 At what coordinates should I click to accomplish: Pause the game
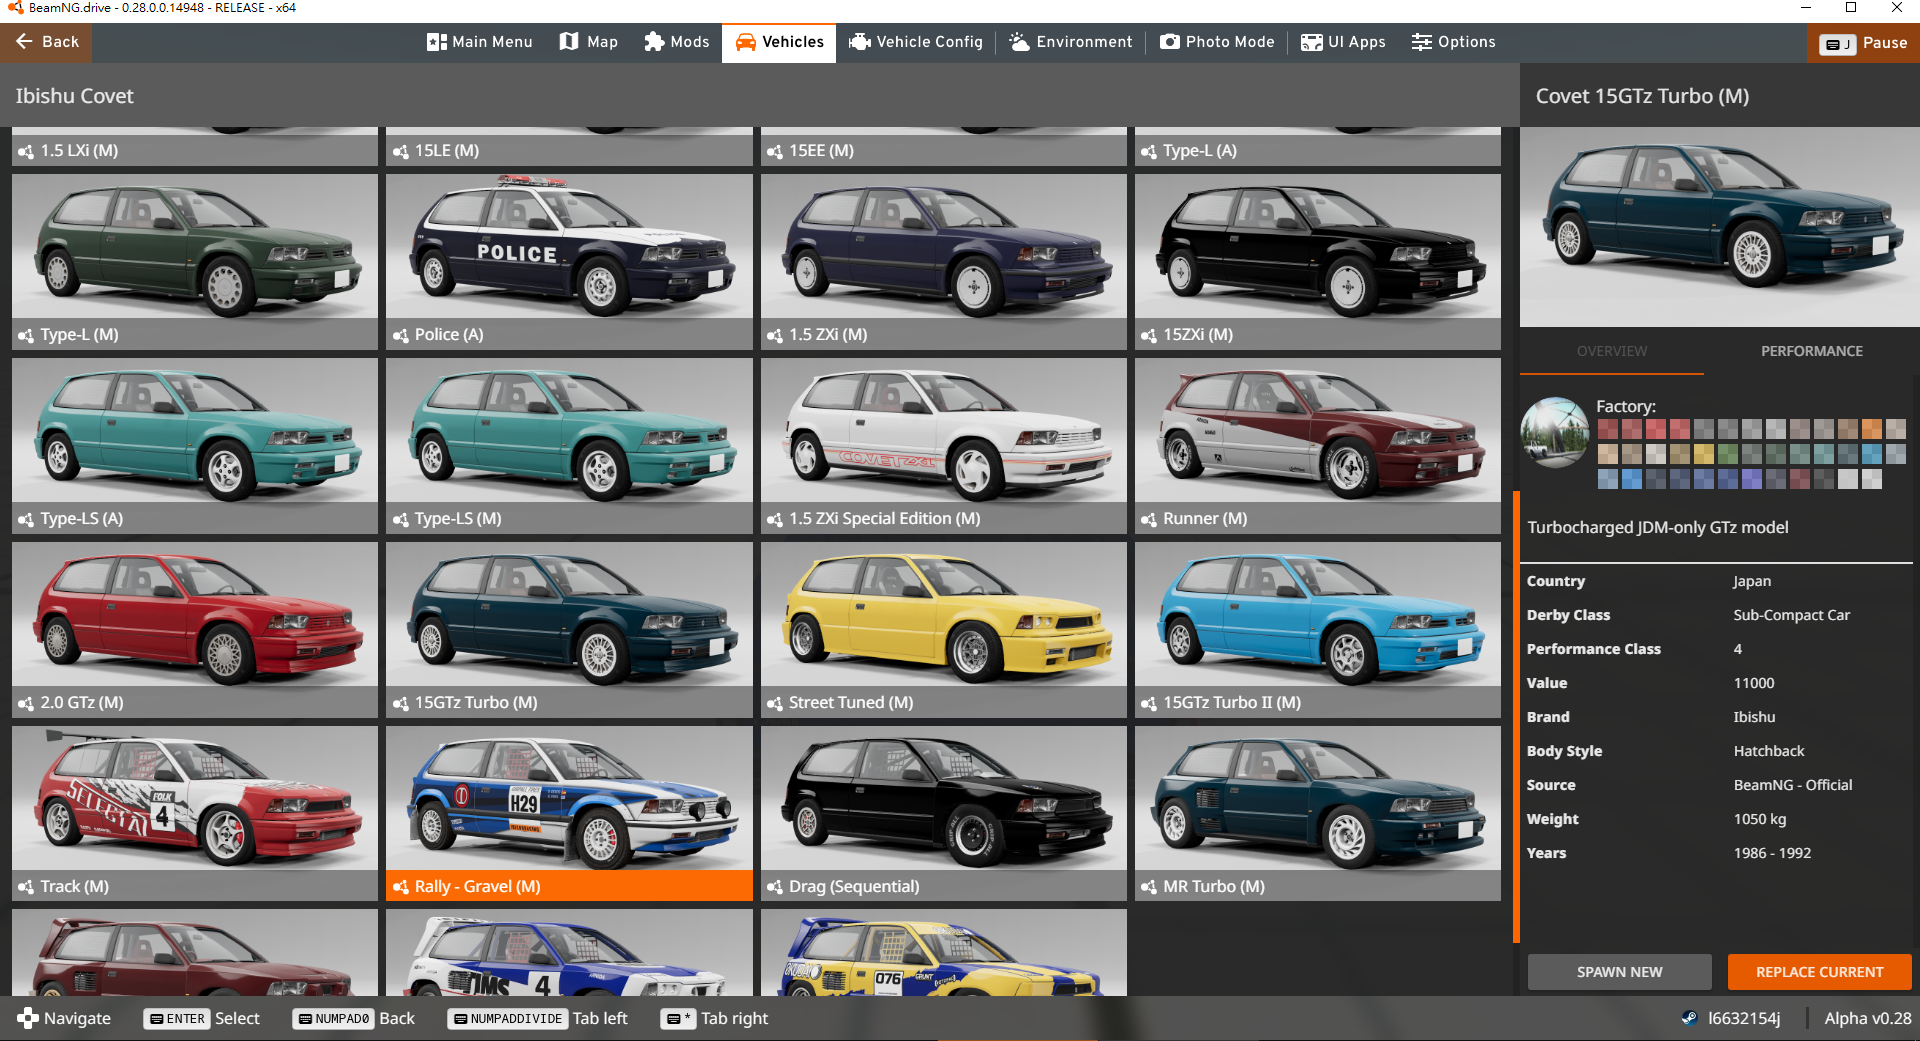tap(1863, 43)
